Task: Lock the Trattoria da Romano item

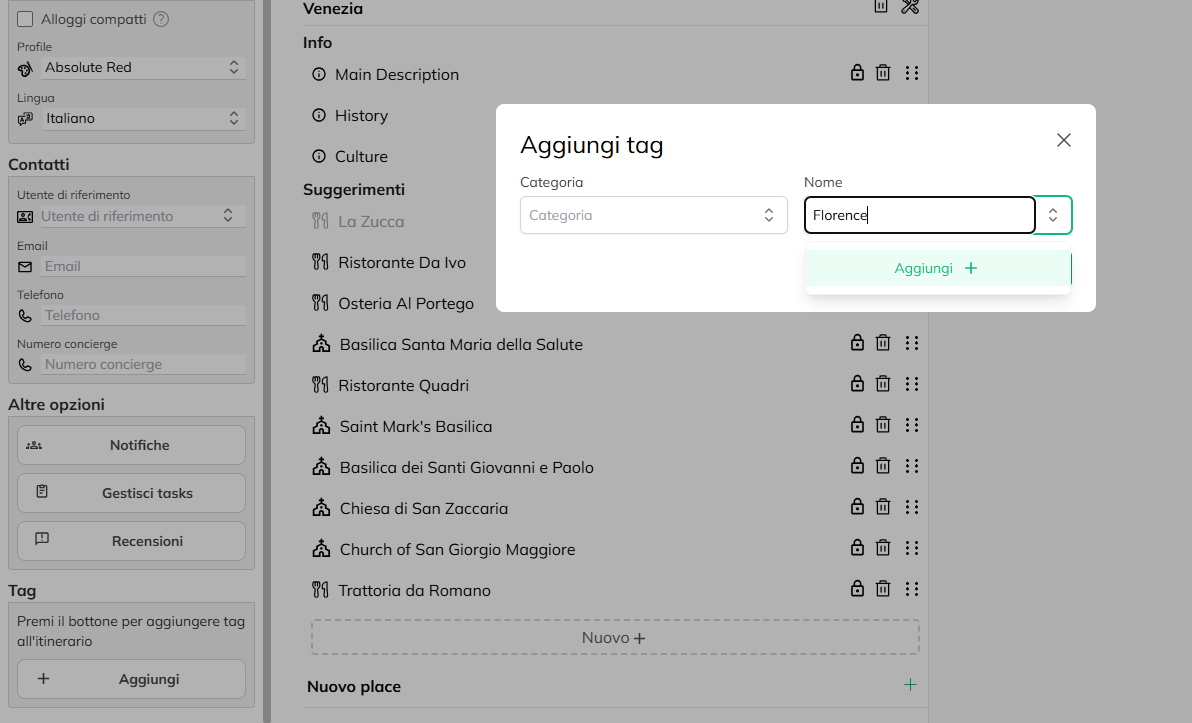Action: [857, 589]
